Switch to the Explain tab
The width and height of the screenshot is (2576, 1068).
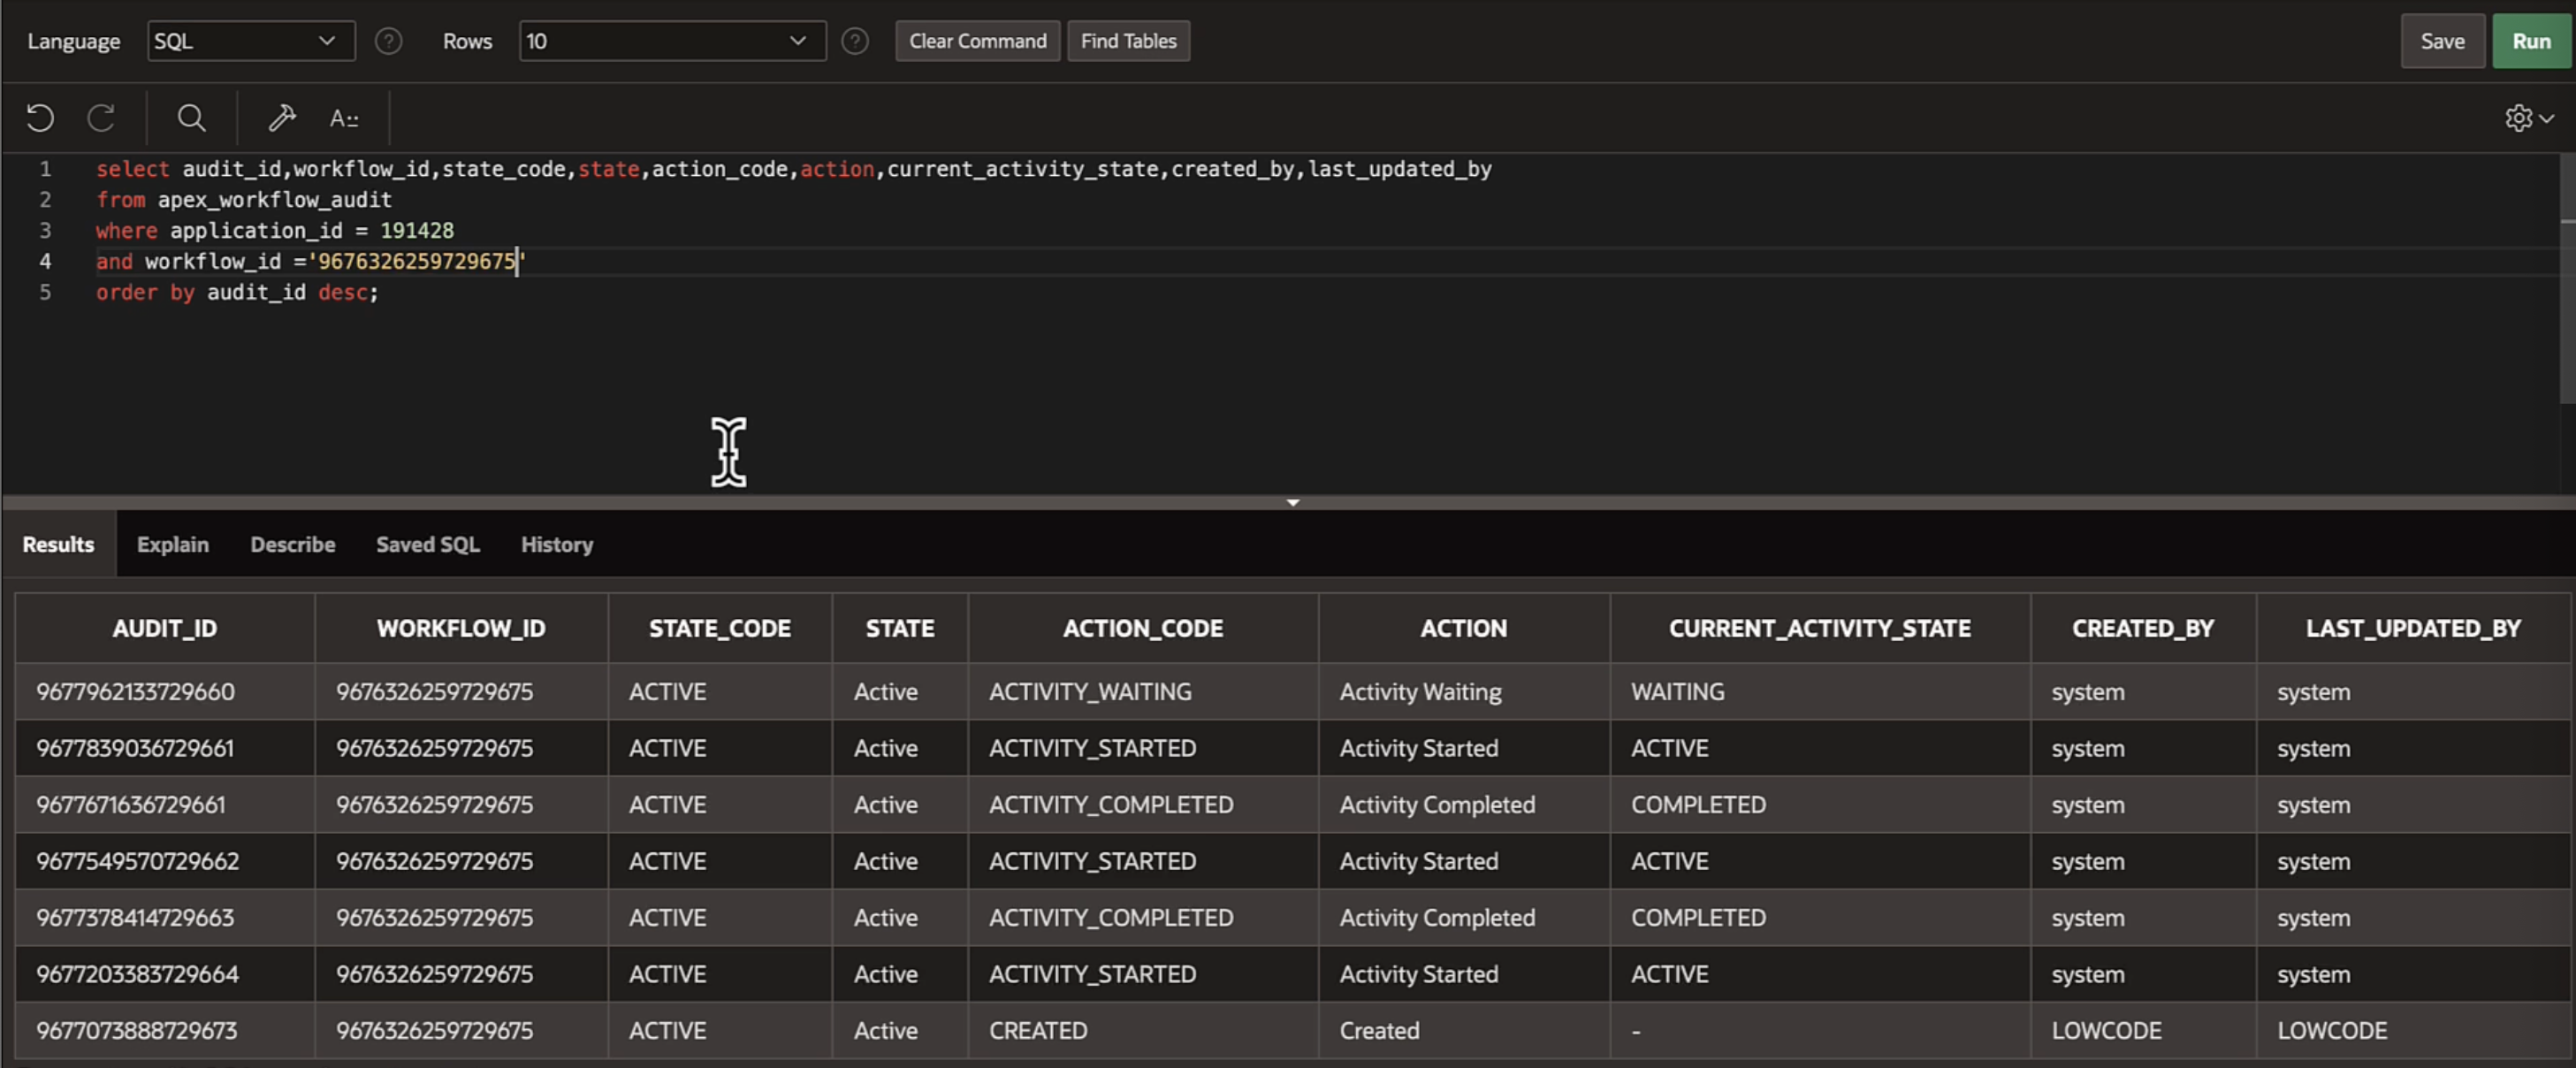[x=173, y=544]
